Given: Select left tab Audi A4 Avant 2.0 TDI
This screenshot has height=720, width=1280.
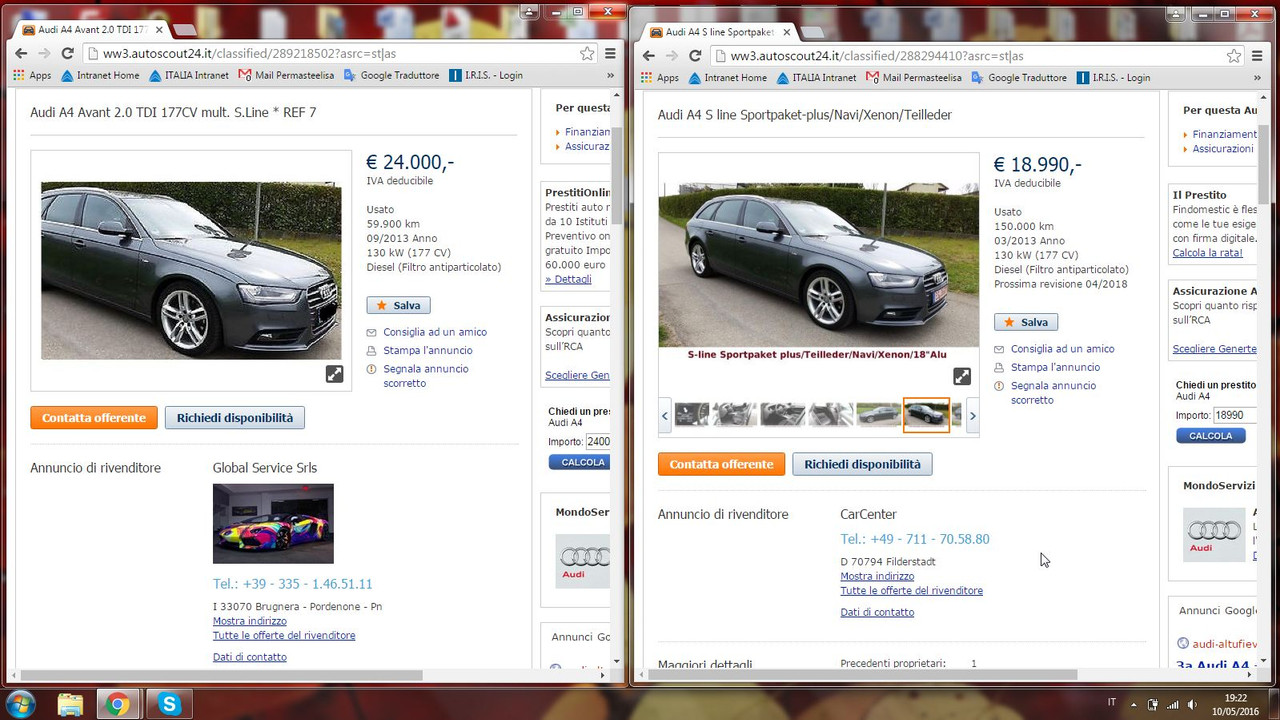Looking at the screenshot, I should [90, 30].
